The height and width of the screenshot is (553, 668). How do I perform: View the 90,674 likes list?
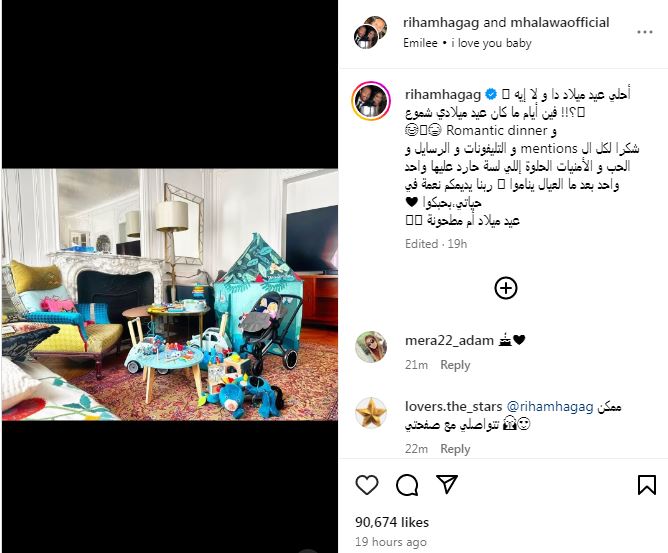click(x=392, y=522)
